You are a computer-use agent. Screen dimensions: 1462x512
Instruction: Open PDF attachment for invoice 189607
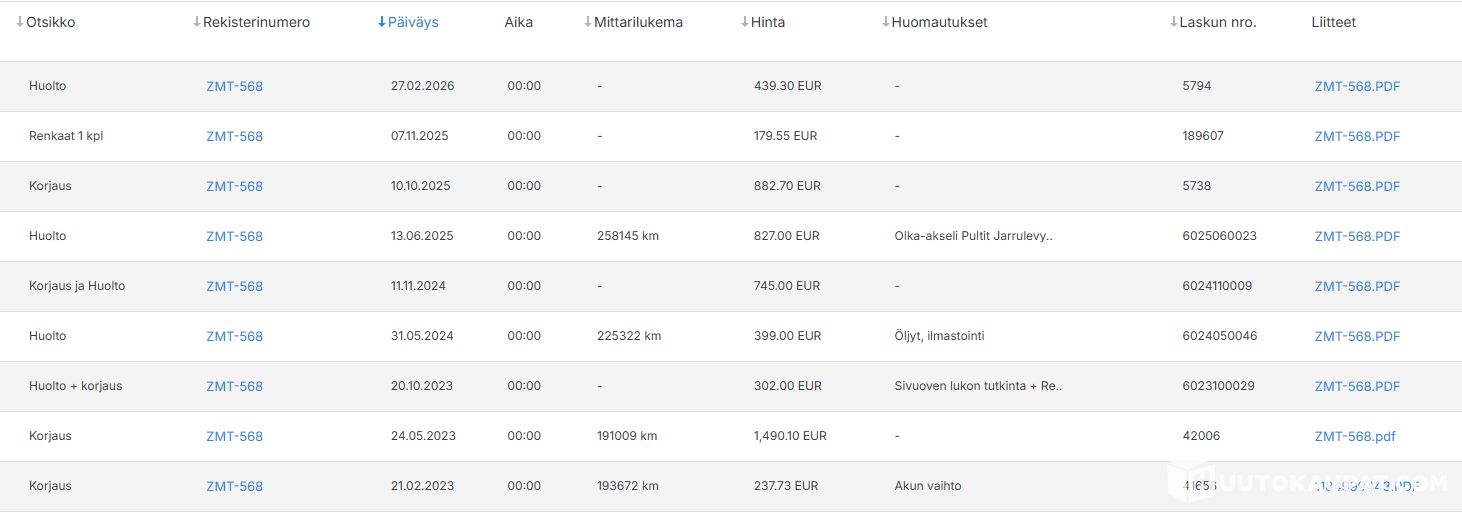(1357, 136)
